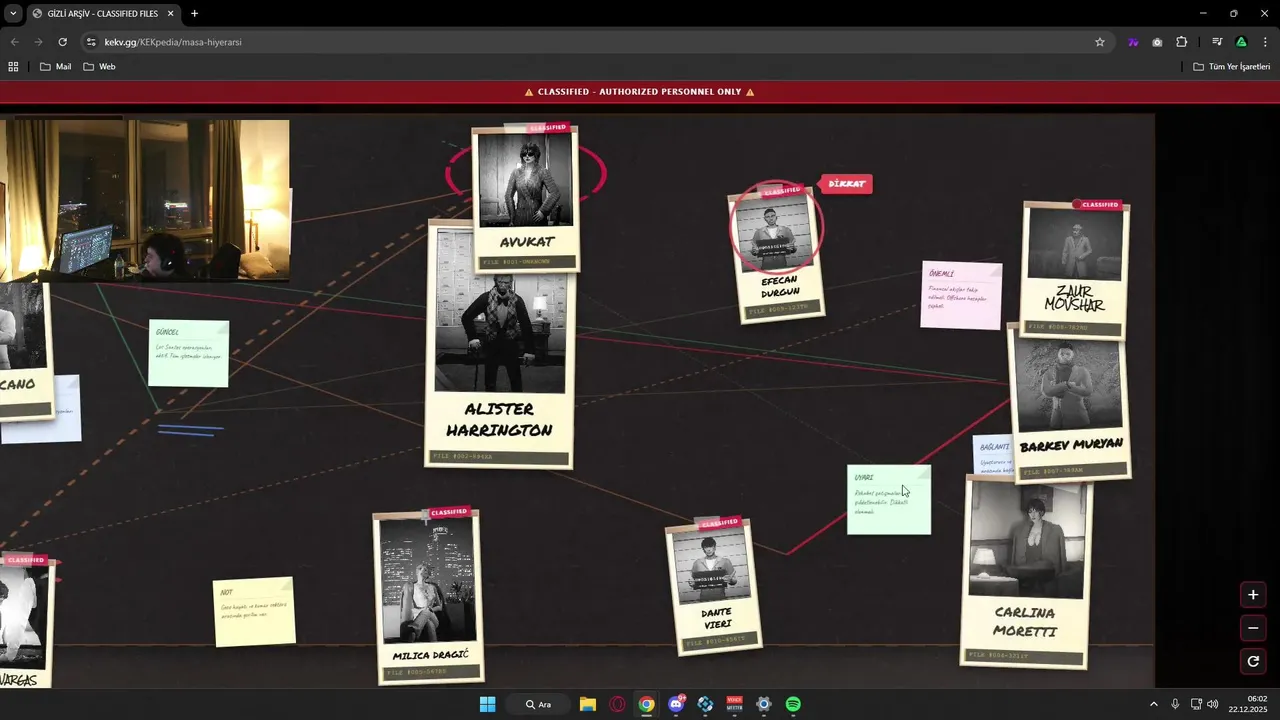Open the 7TV extension icon
Screen dimensions: 1280x720
1133,42
